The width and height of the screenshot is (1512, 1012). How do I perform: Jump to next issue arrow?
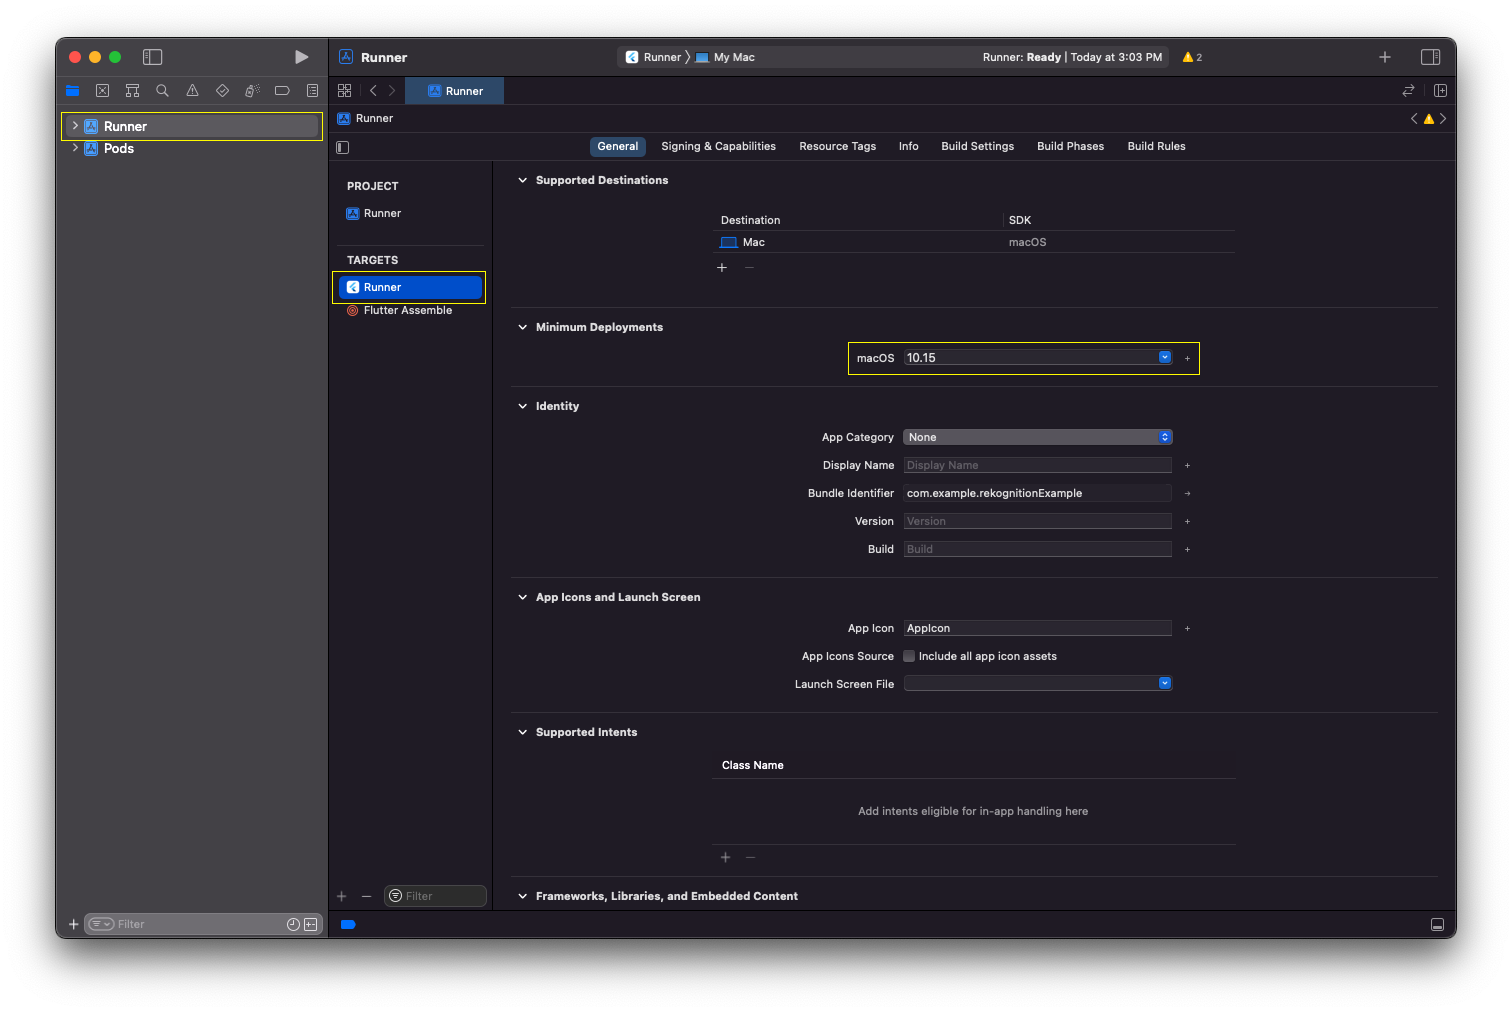pyautogui.click(x=1443, y=118)
